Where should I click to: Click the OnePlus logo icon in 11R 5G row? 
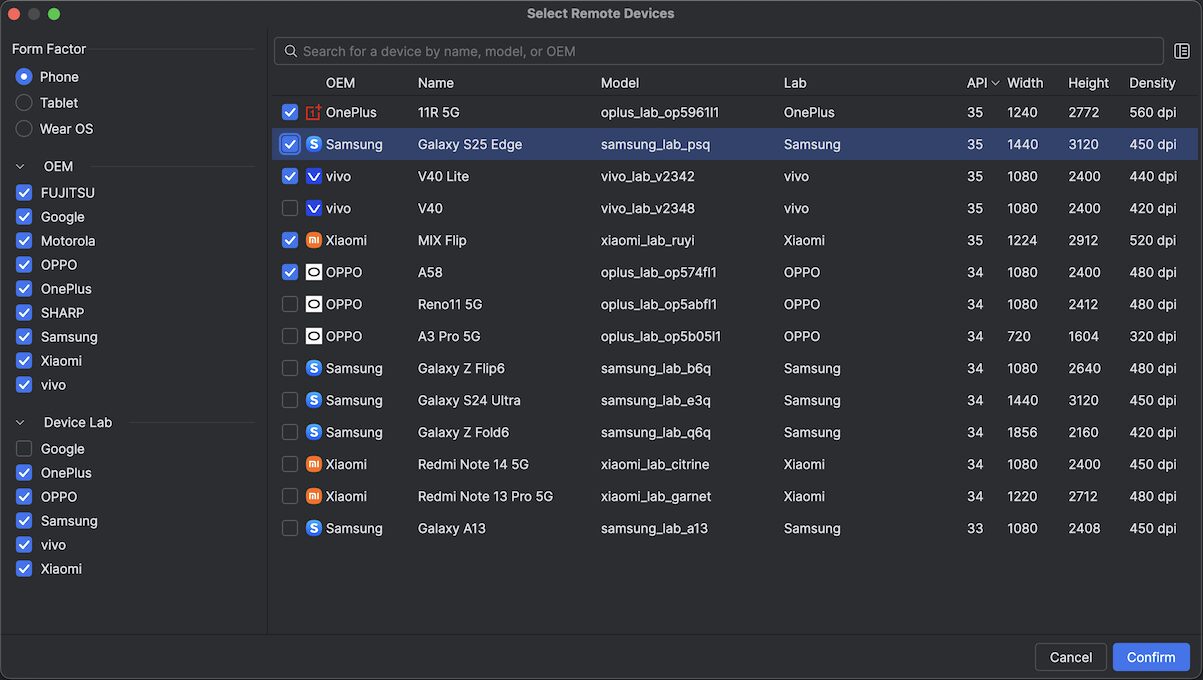(x=314, y=113)
